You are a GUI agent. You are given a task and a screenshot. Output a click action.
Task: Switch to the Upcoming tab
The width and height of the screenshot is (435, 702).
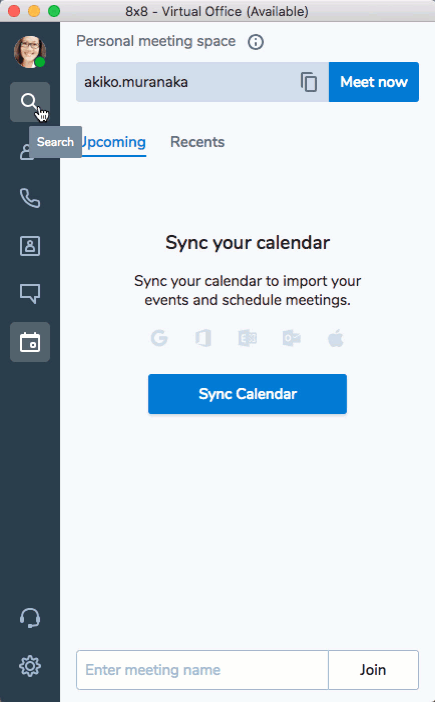pyautogui.click(x=112, y=142)
